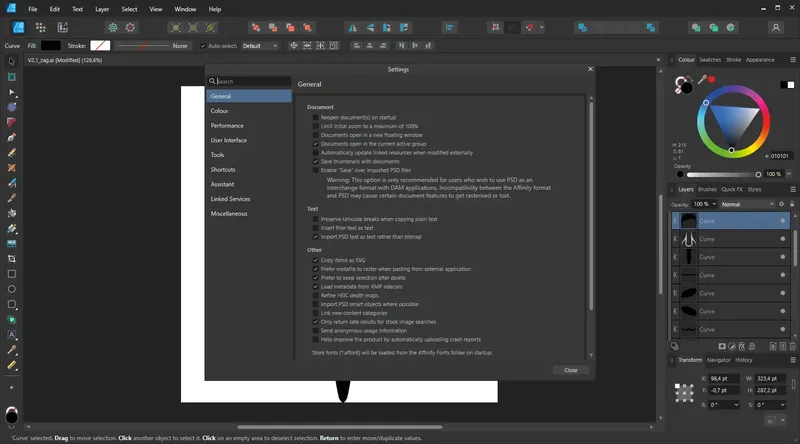This screenshot has width=800, height=444.
Task: Expand the hidden tools arrow in left toolbar
Action: 11,387
